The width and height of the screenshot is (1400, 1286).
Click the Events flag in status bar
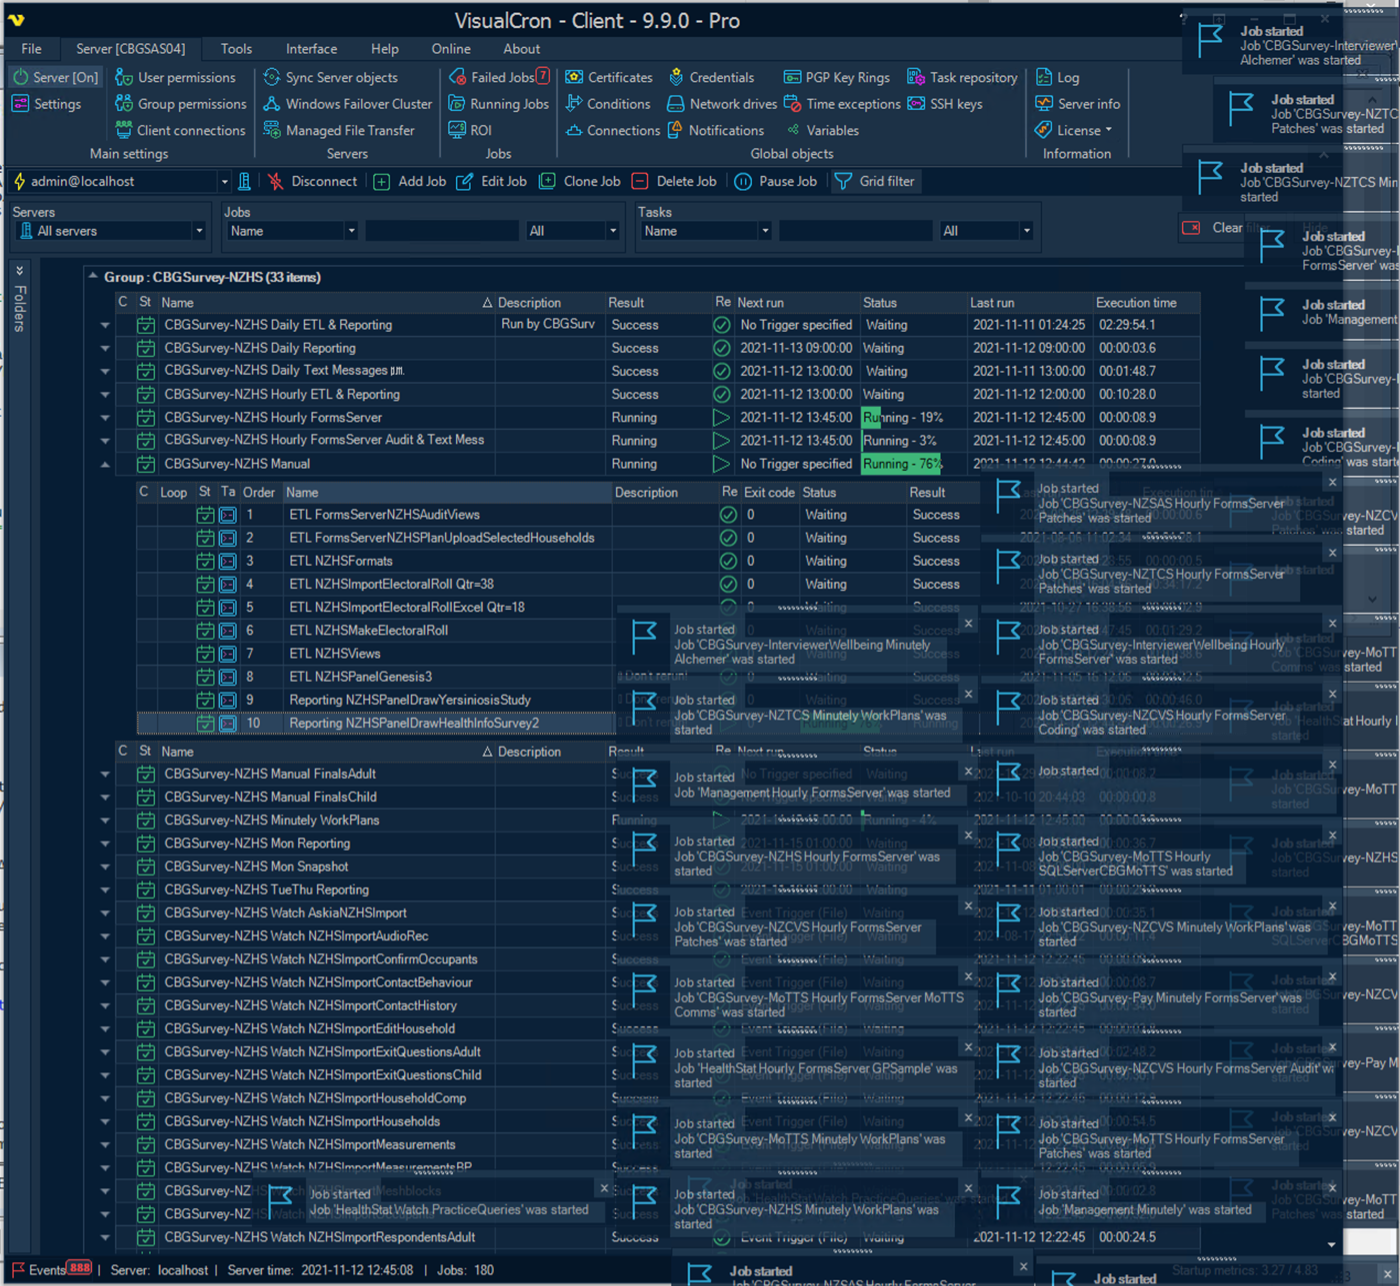18,1270
